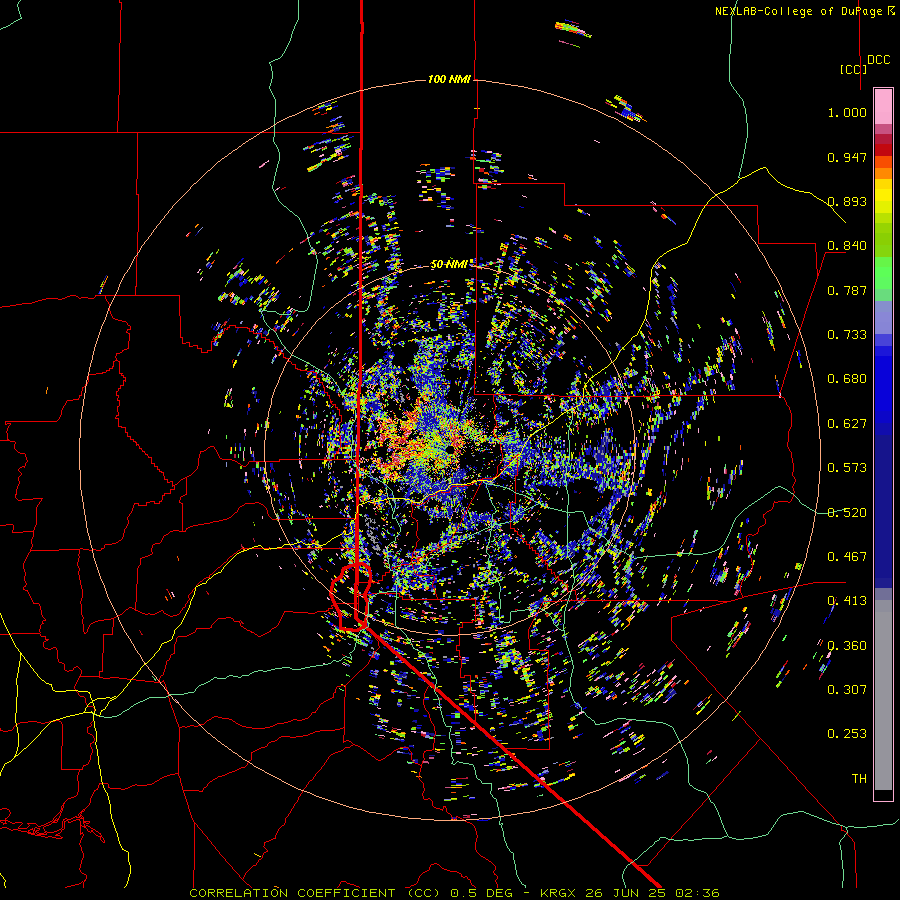Click the 0.467 colorbar value

(847, 557)
